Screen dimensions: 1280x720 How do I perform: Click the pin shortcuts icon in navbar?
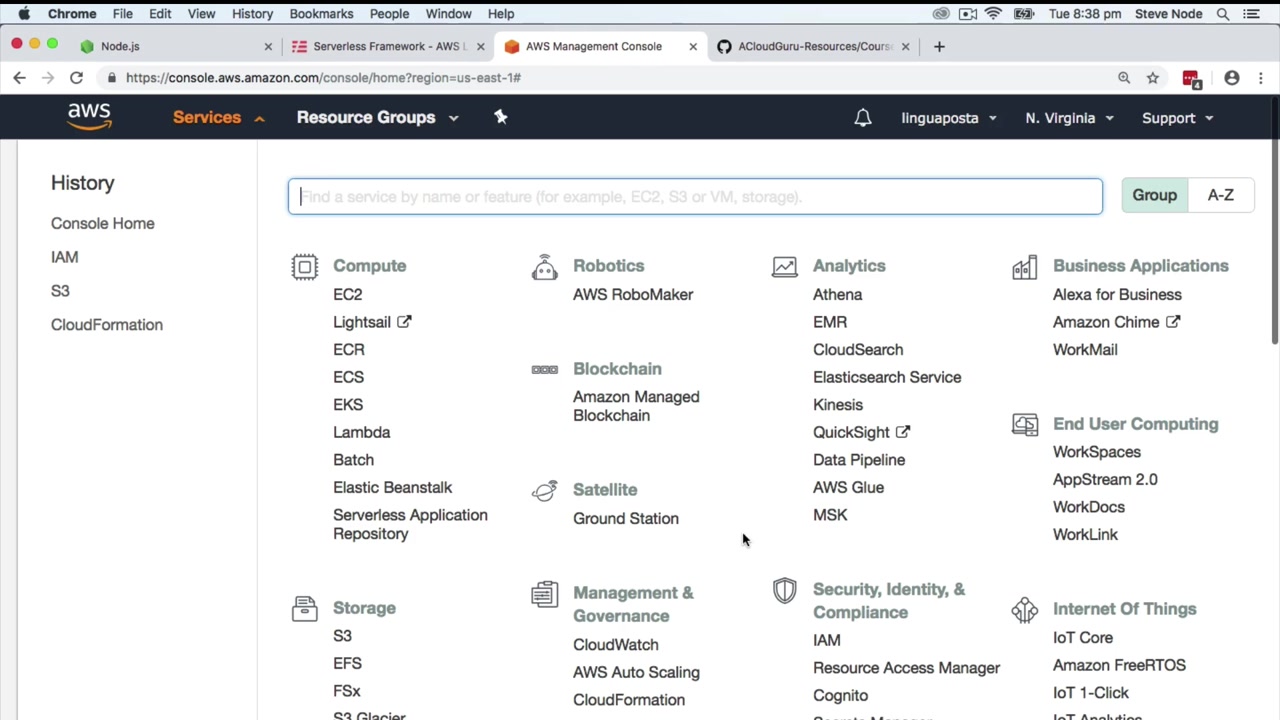pos(501,117)
